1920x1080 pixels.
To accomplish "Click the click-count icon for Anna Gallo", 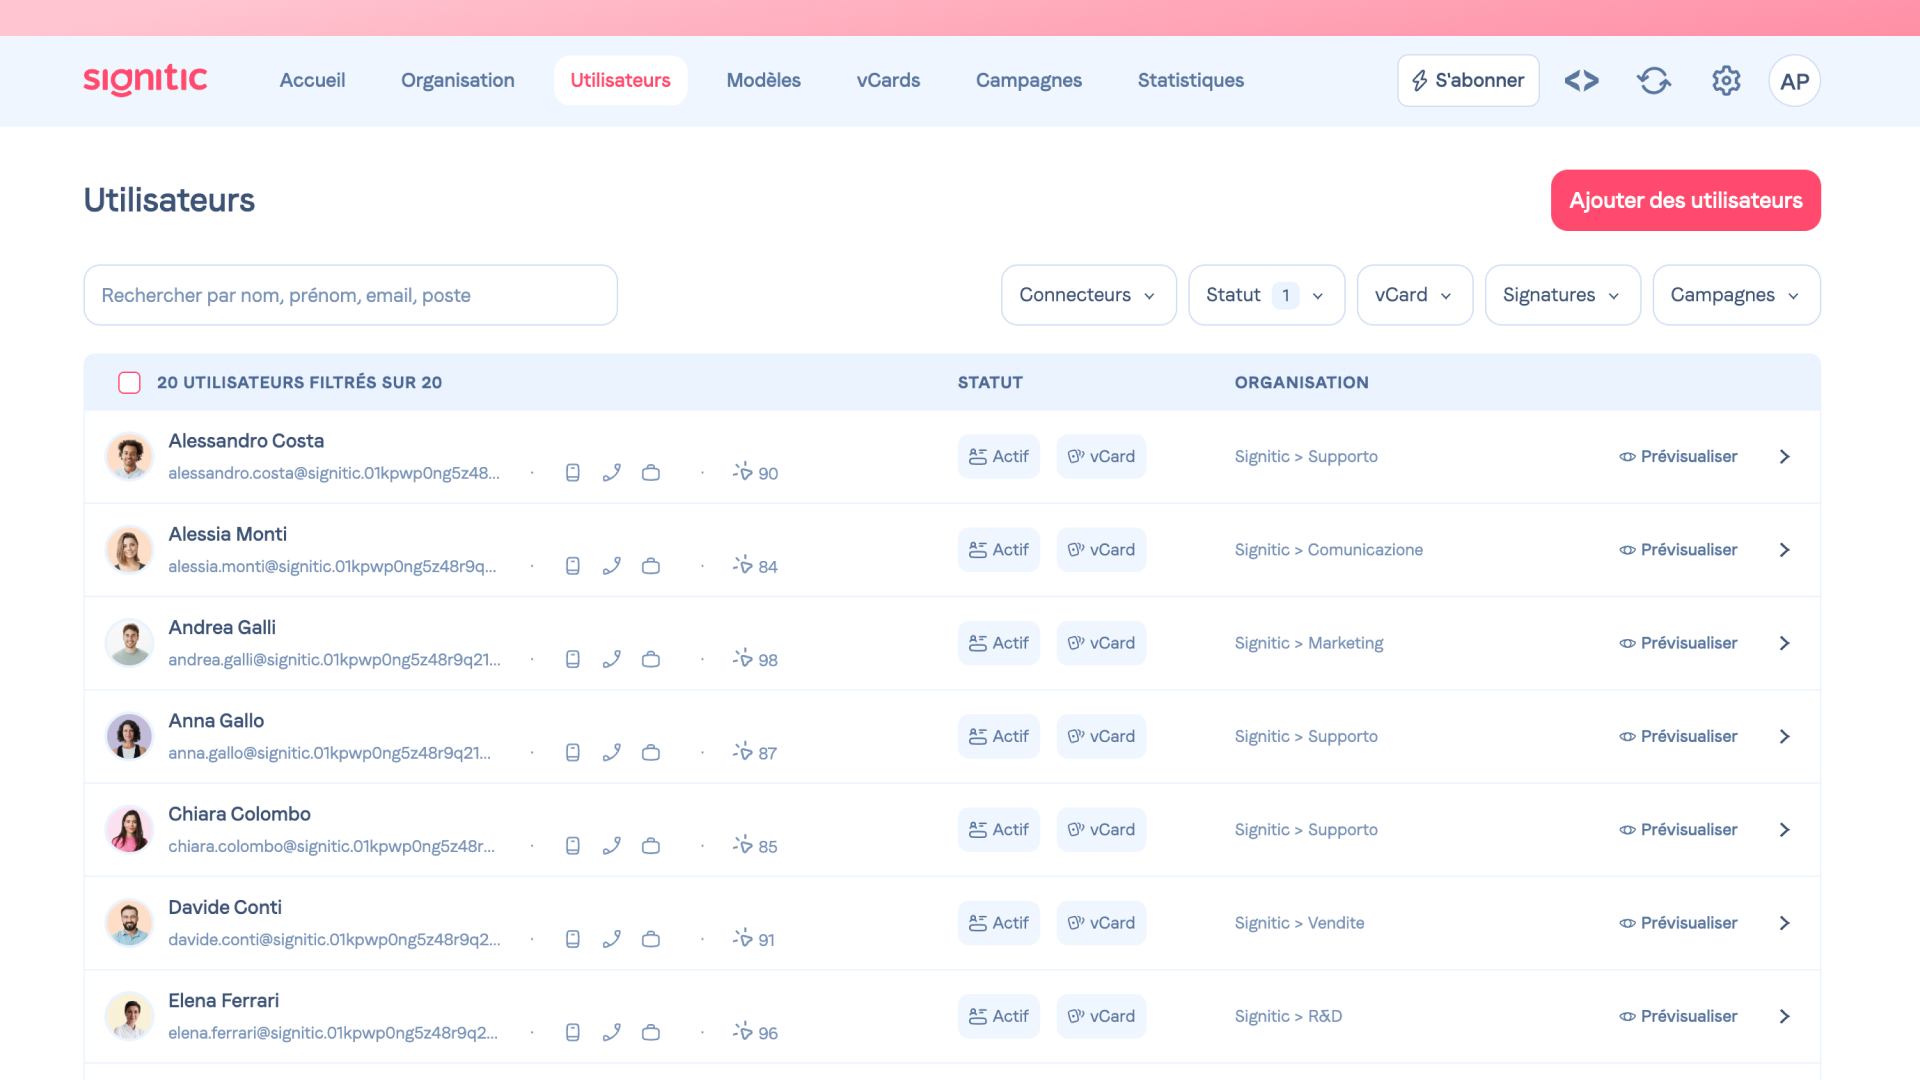I will coord(743,752).
